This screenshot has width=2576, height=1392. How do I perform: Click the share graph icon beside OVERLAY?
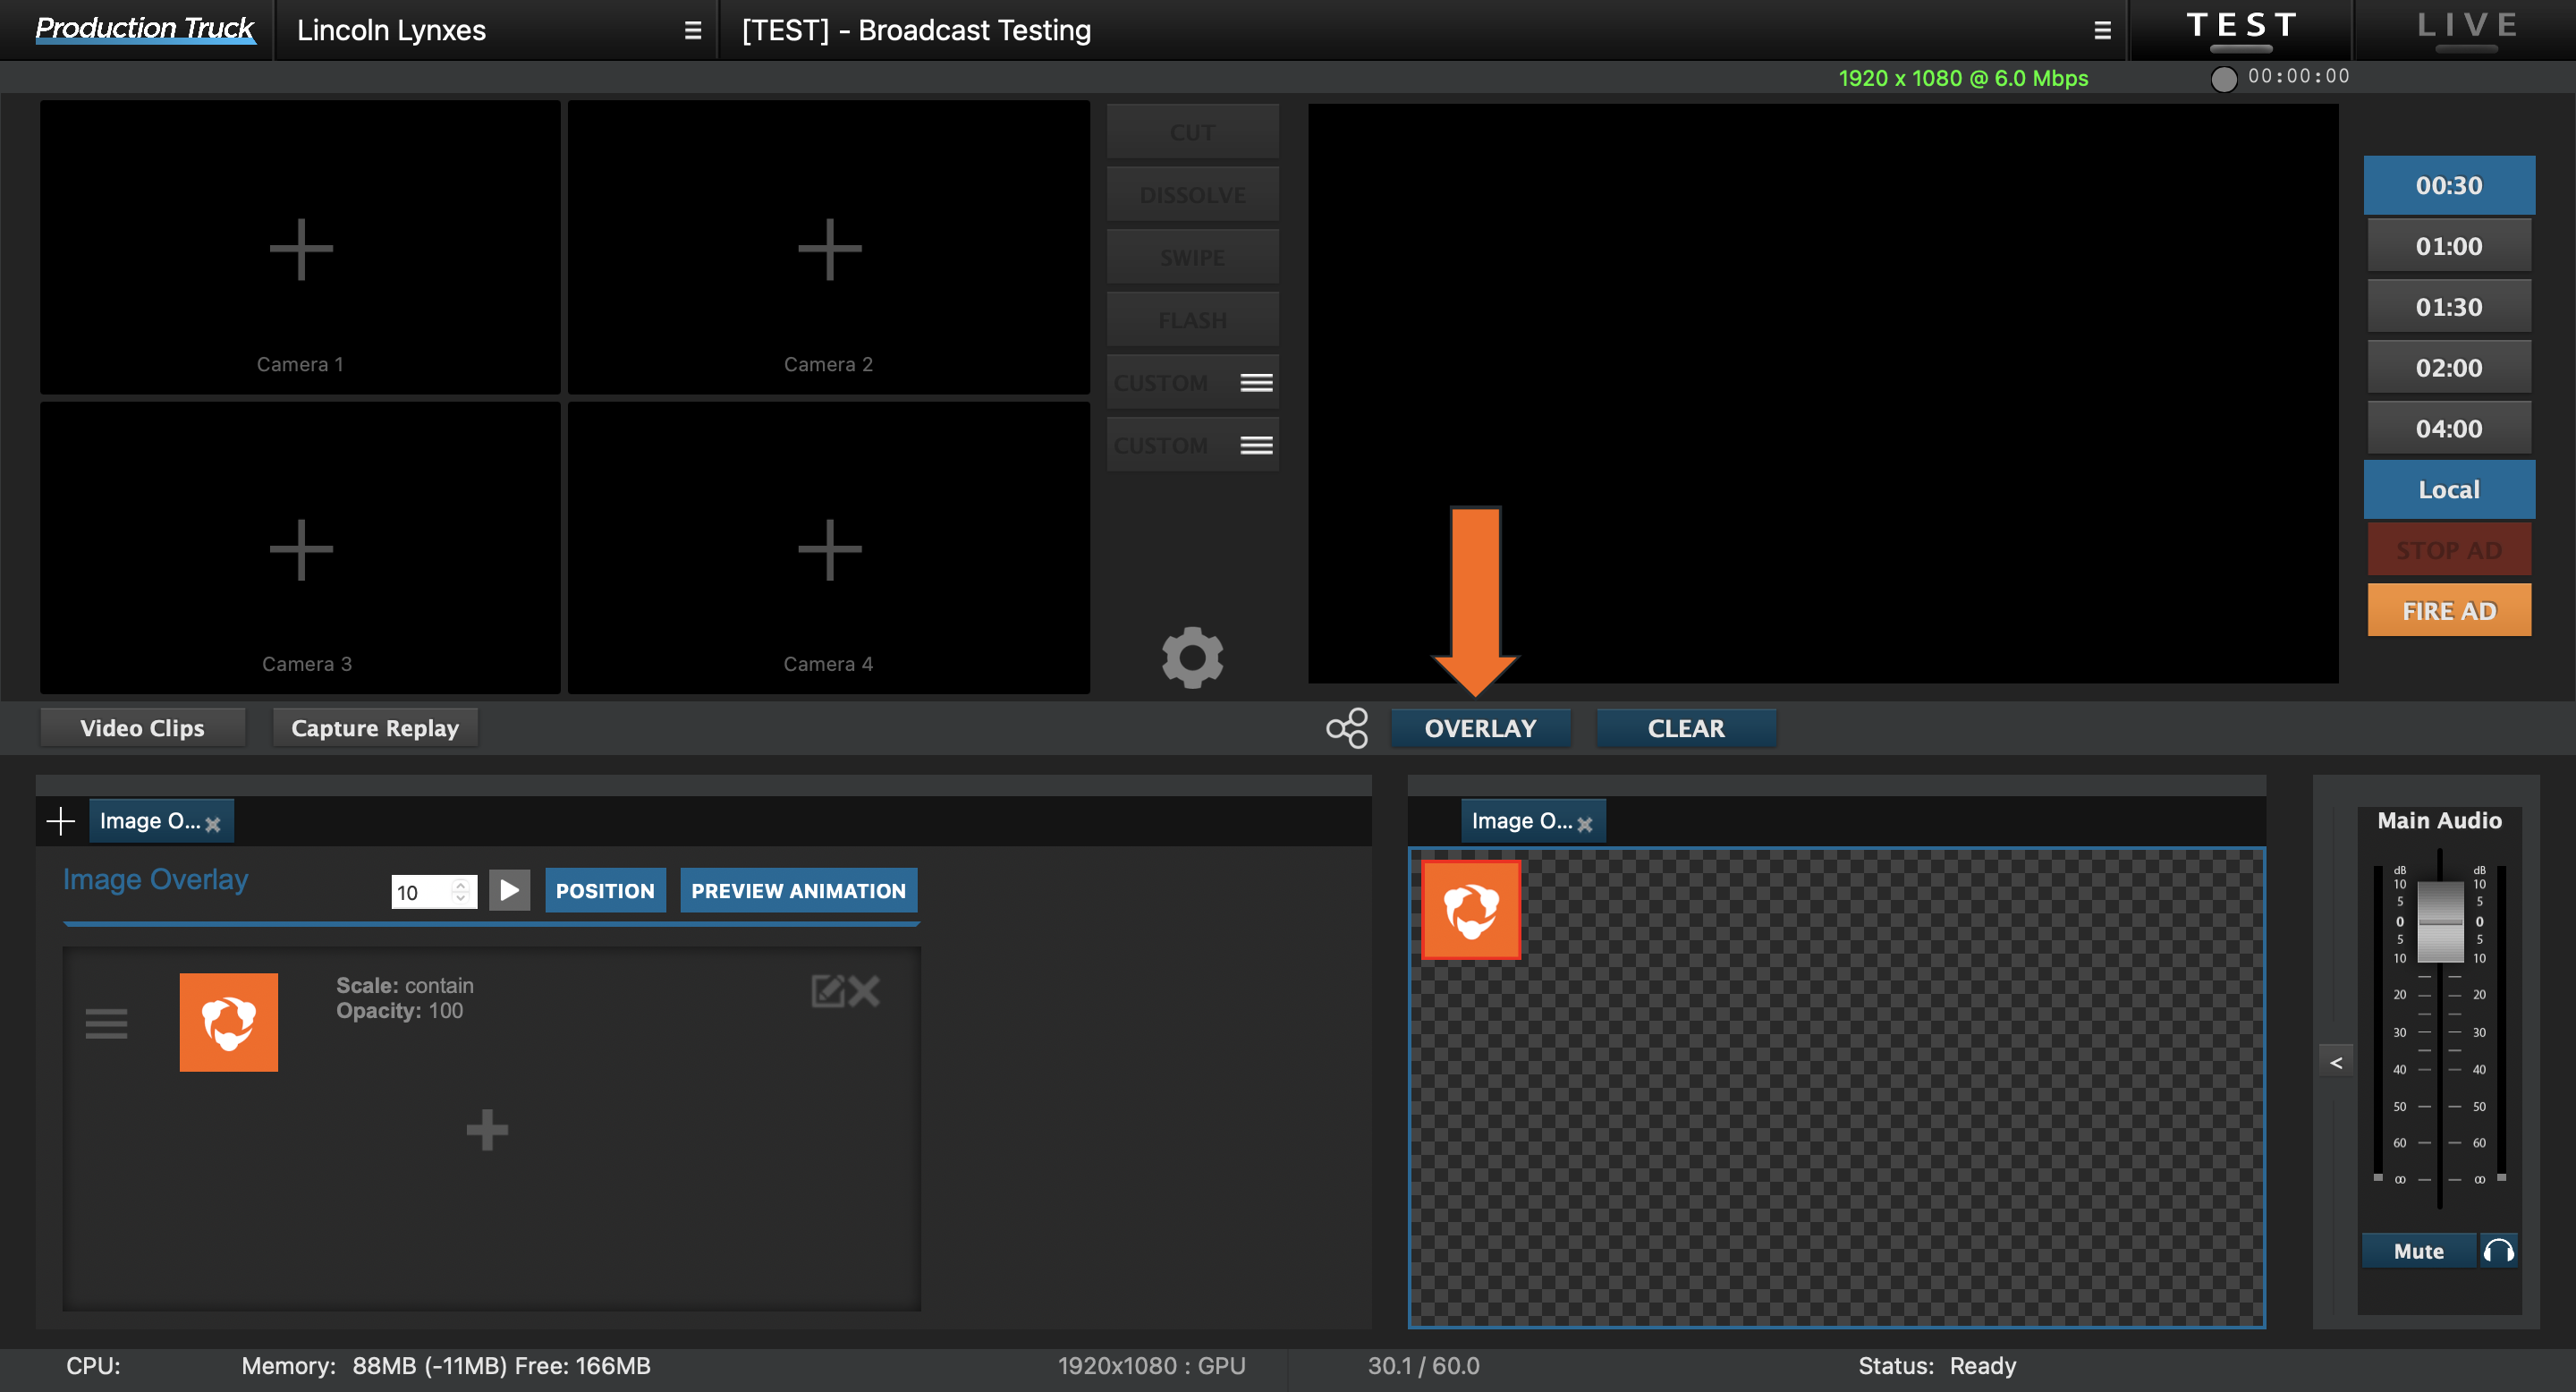[x=1347, y=728]
